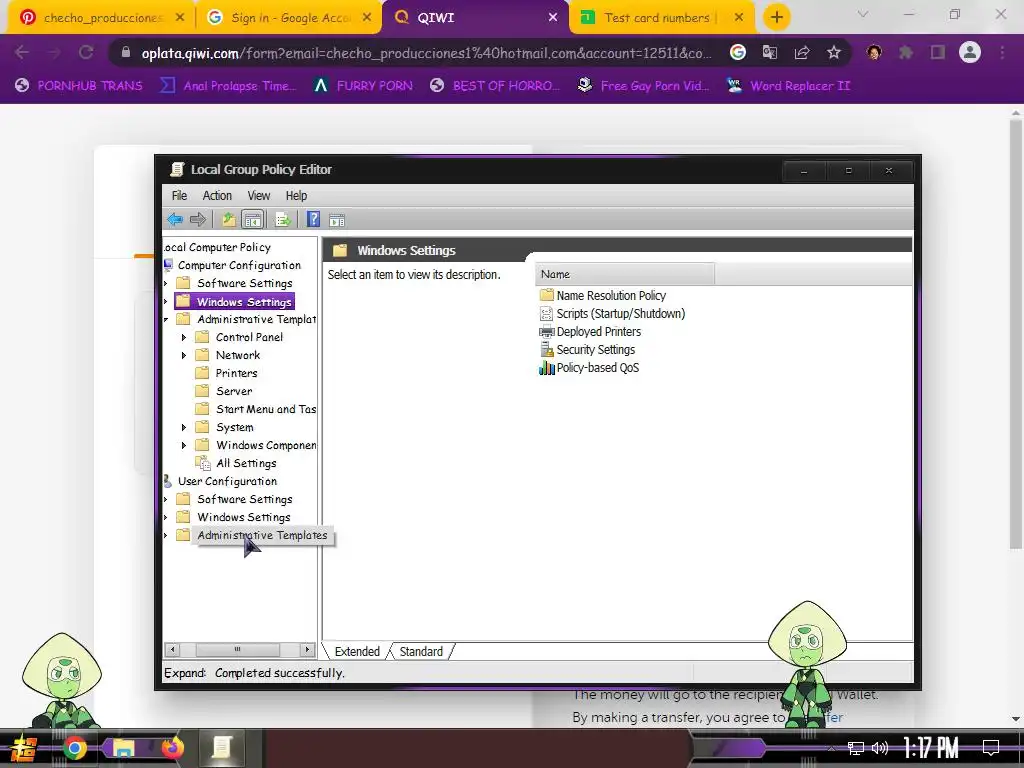
Task: Select Computer Configuration node
Action: coord(239,265)
